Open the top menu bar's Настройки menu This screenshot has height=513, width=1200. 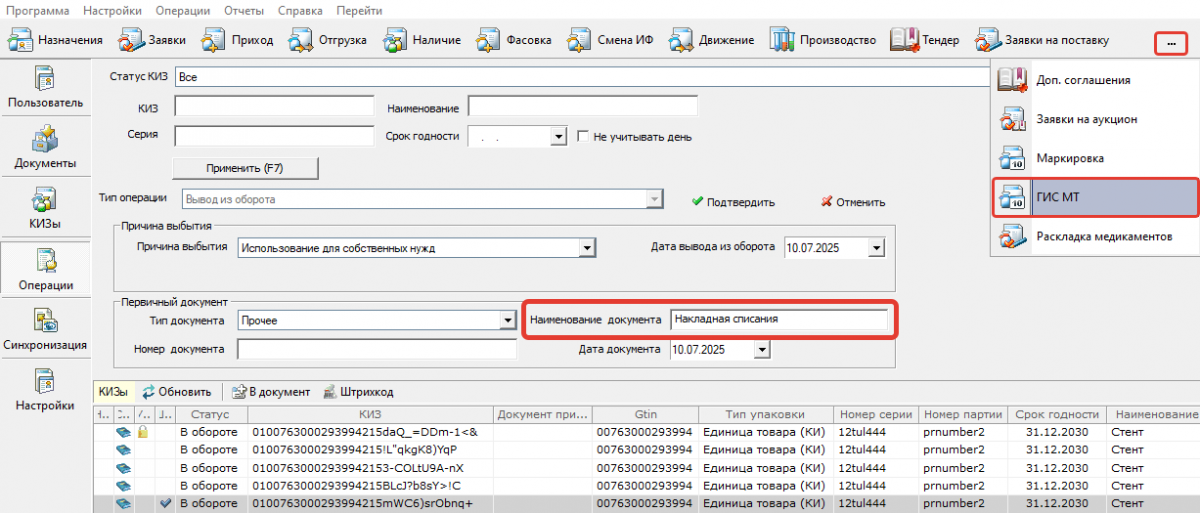(113, 10)
